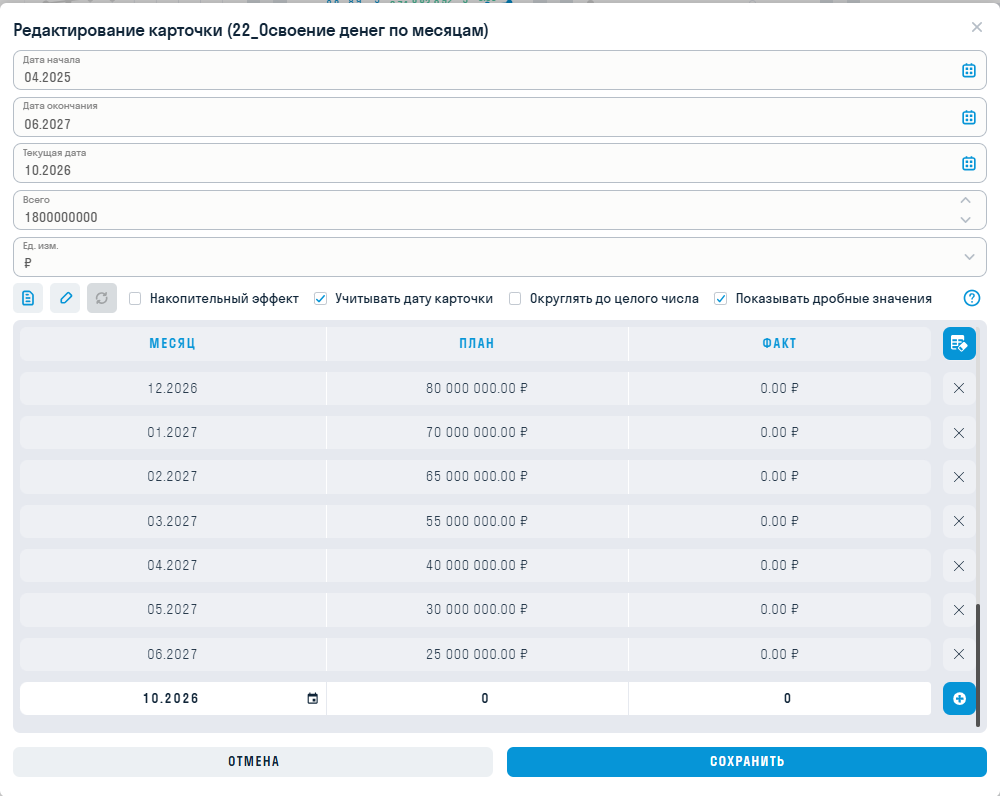Click the pencil edit icon
Image resolution: width=1000 pixels, height=796 pixels.
(x=65, y=298)
